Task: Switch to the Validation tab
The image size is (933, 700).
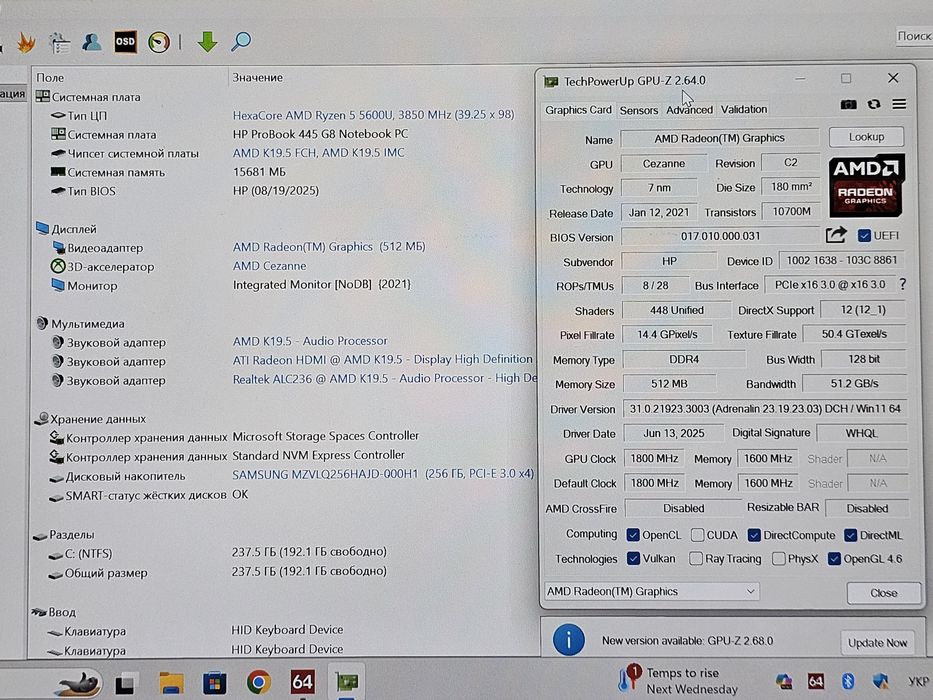Action: (x=744, y=110)
